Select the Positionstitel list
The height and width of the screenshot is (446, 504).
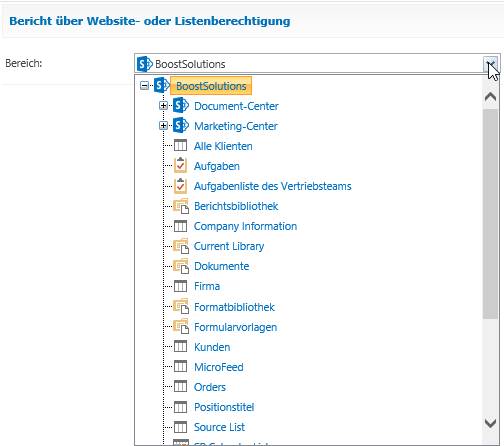(224, 407)
